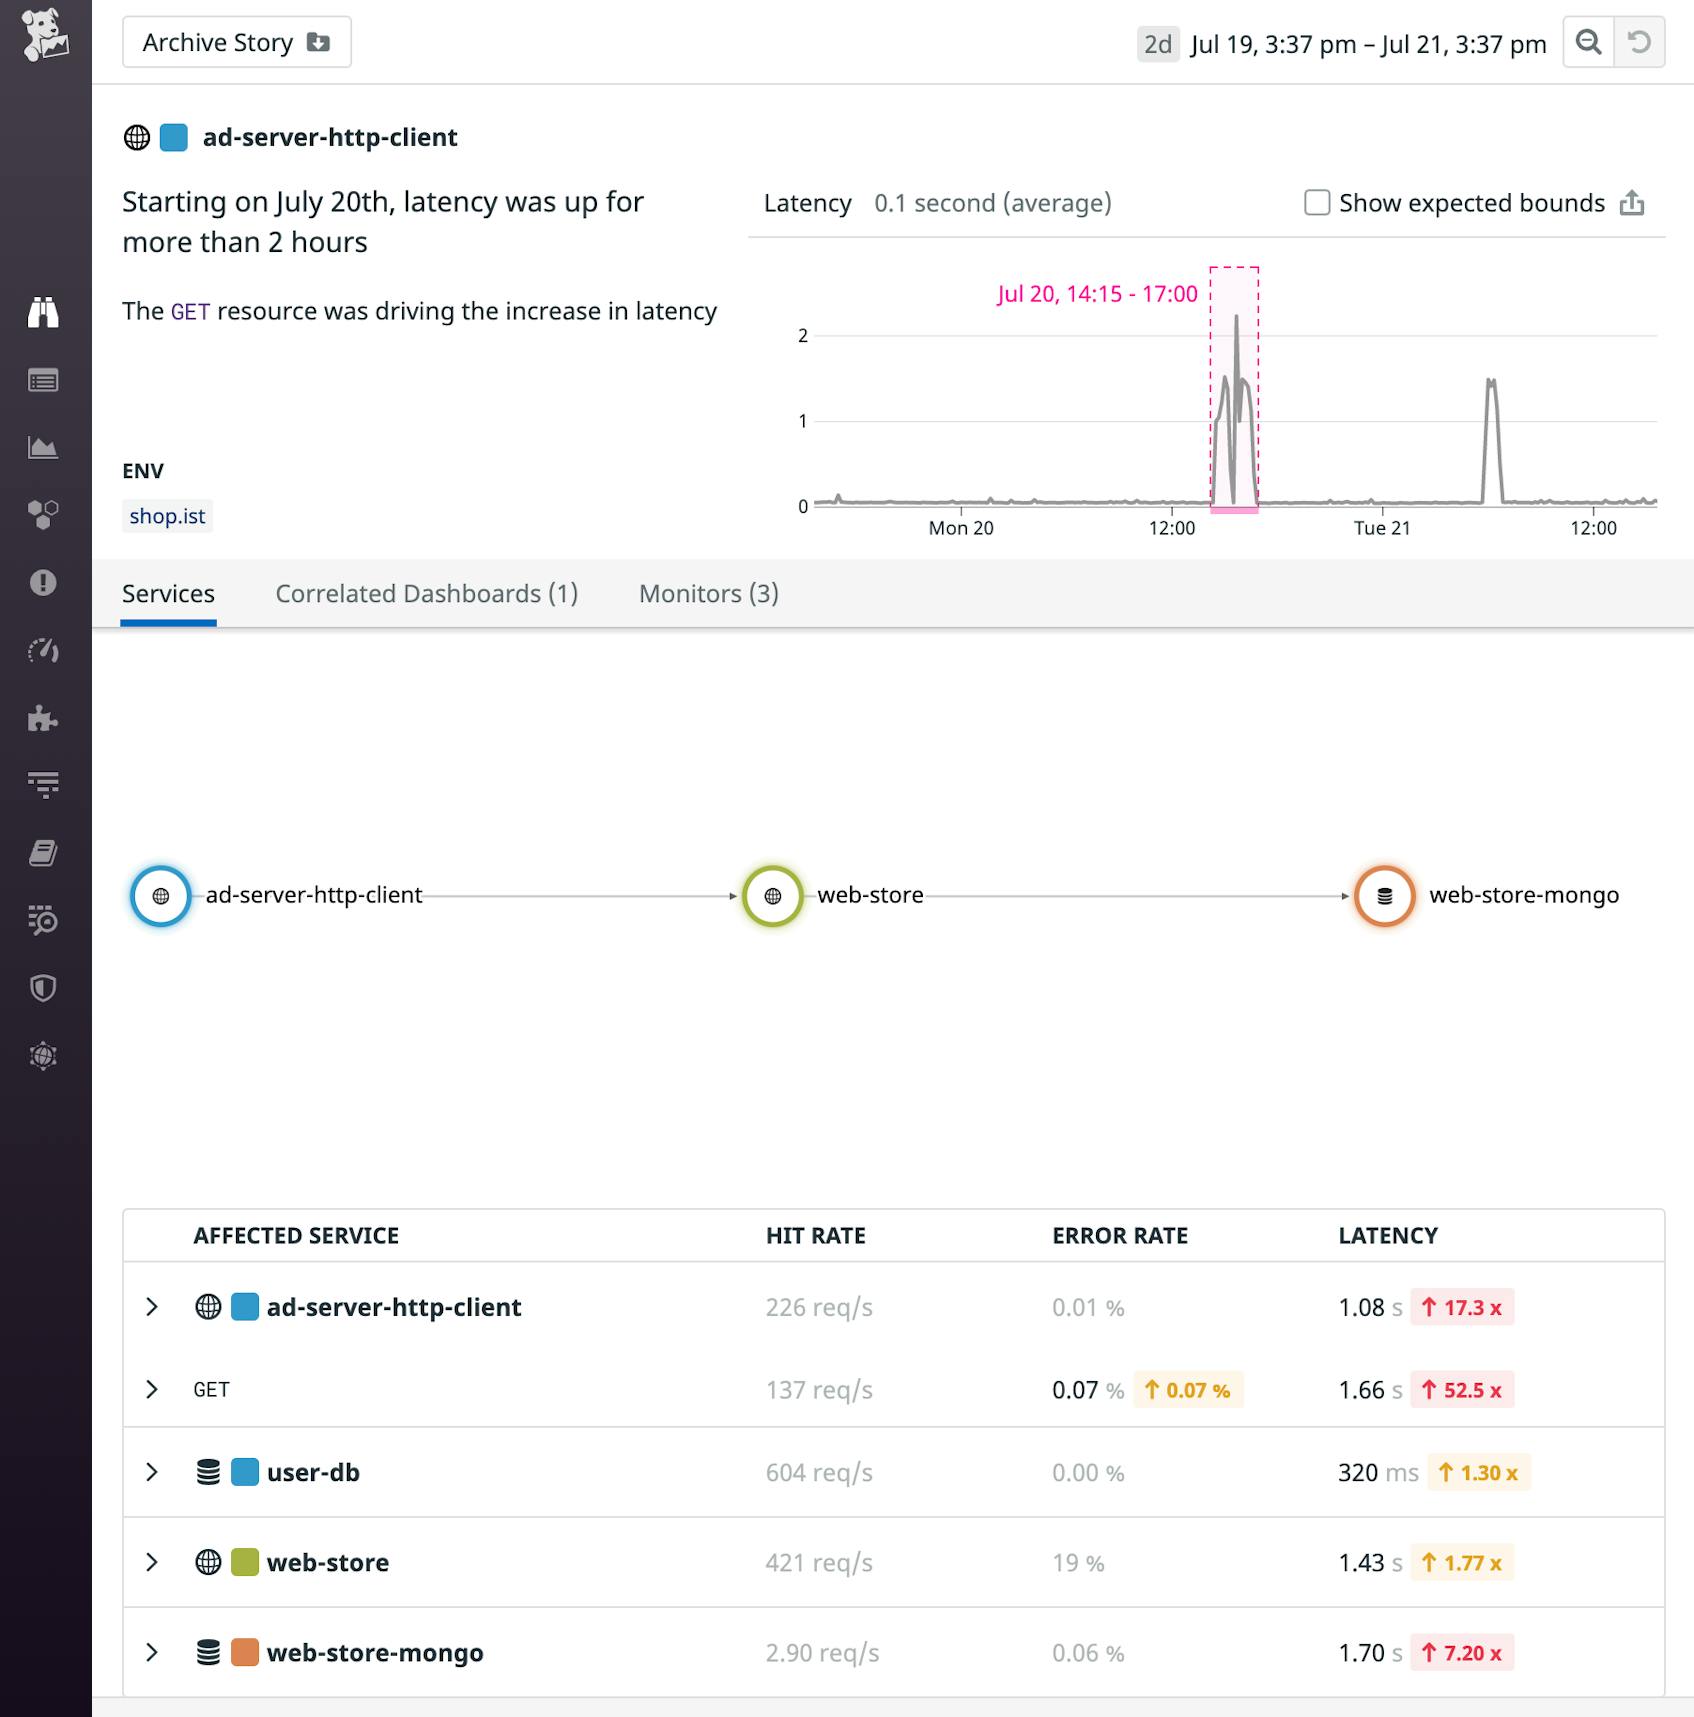1694x1717 pixels.
Task: Click the Jul 19 – Jul 21 time range
Action: (x=1366, y=42)
